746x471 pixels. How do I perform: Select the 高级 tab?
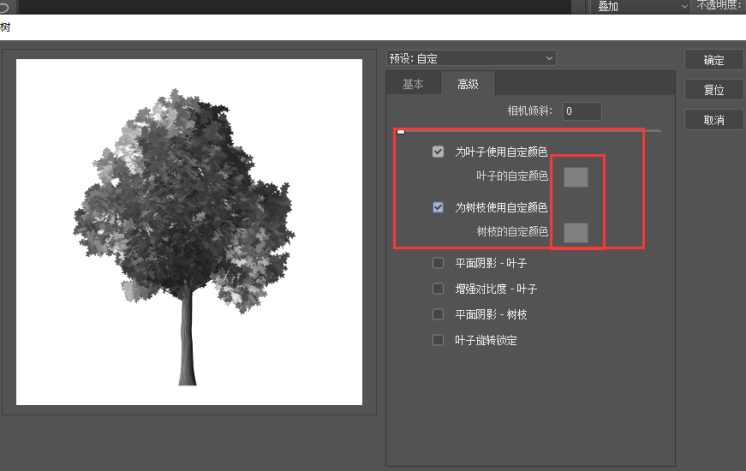click(x=467, y=85)
